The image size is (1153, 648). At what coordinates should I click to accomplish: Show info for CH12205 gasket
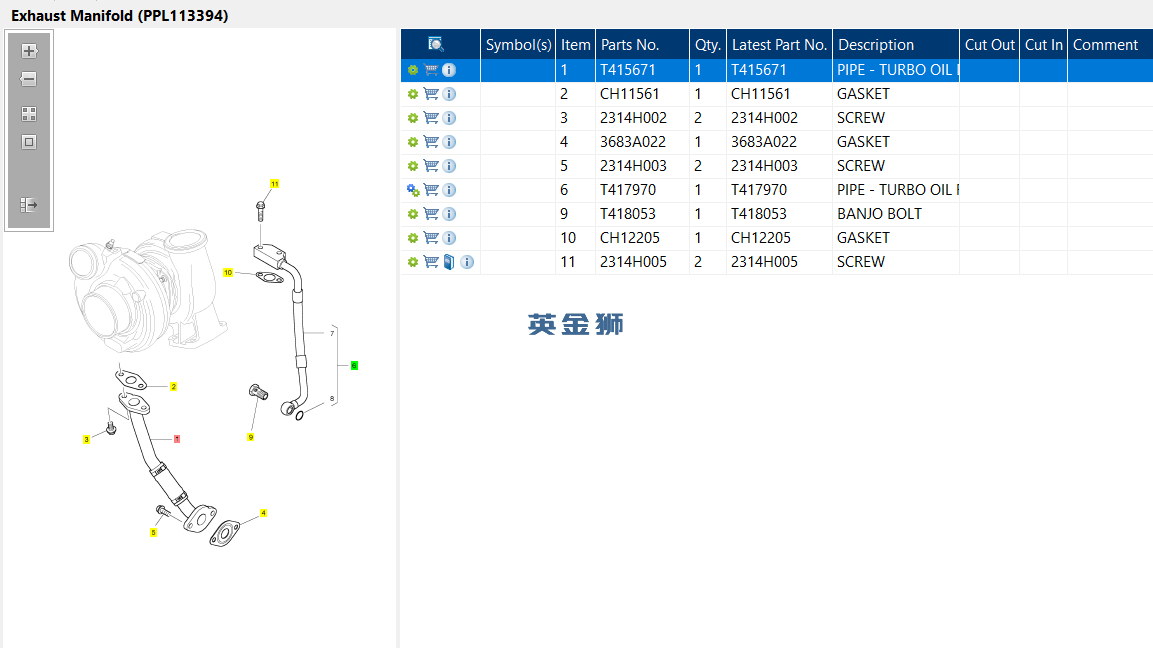point(449,238)
